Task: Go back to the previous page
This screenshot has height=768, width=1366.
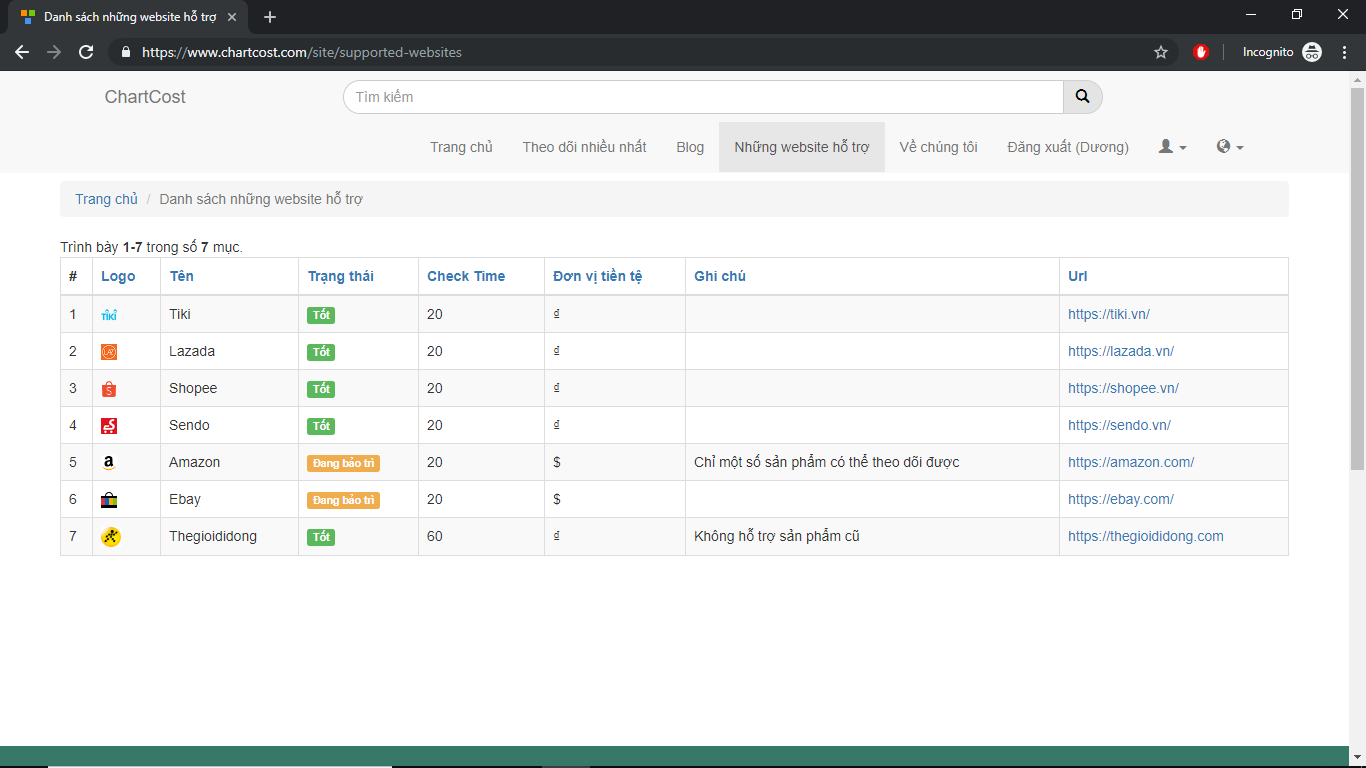Action: pyautogui.click(x=22, y=52)
